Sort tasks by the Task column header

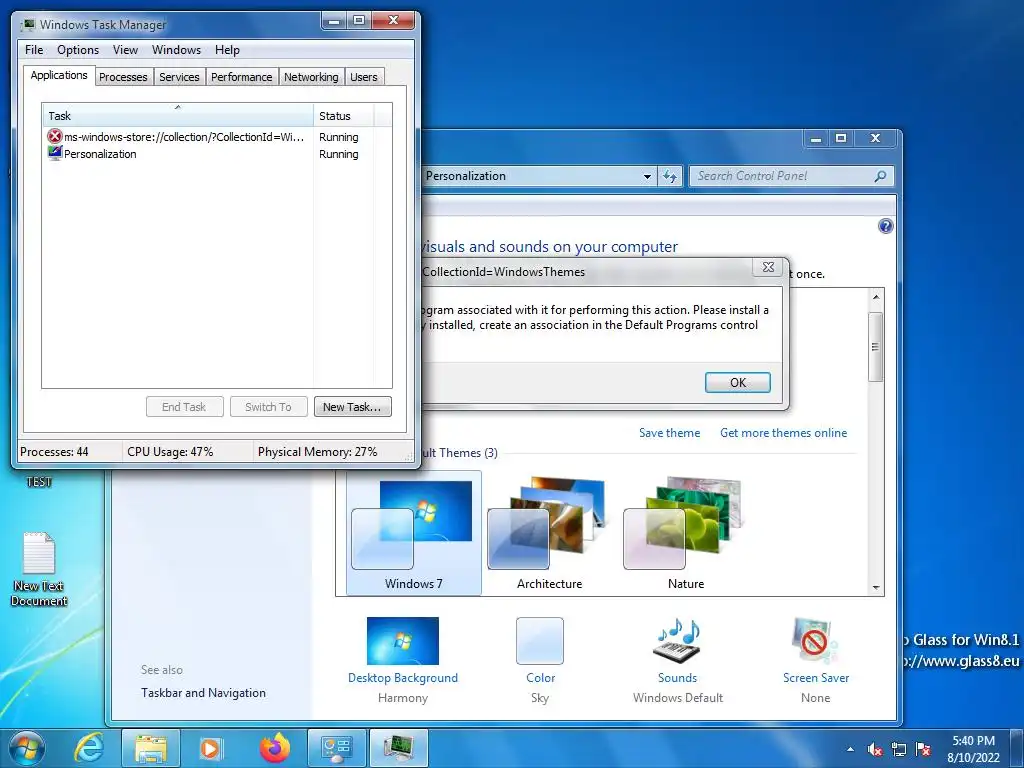[178, 116]
